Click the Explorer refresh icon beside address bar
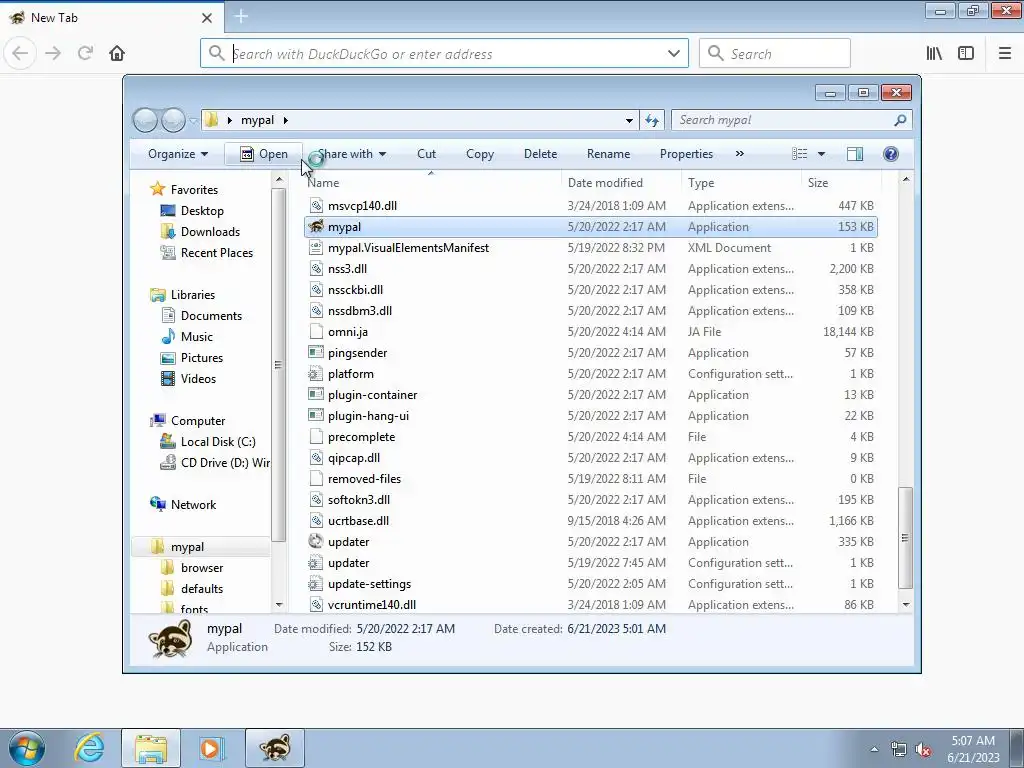Screen dimensions: 1024x768 (x=652, y=120)
